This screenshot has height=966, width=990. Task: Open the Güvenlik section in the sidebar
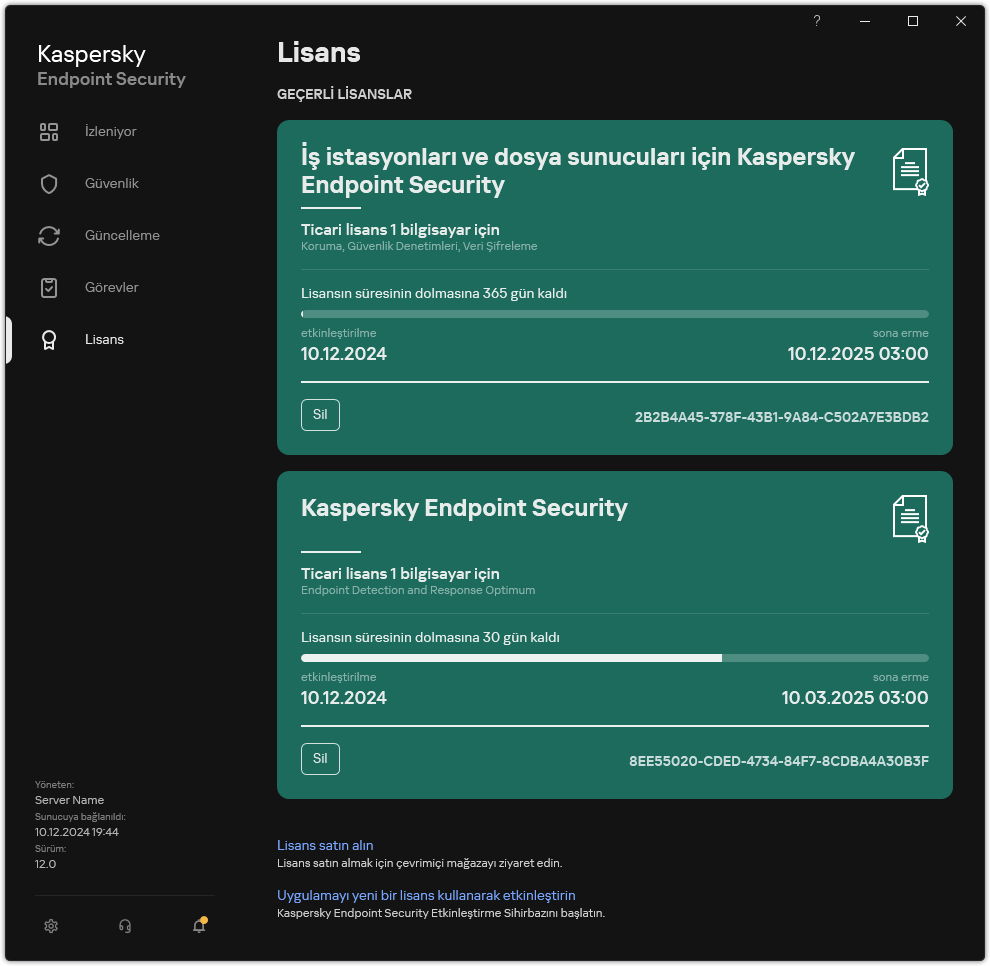coord(111,184)
